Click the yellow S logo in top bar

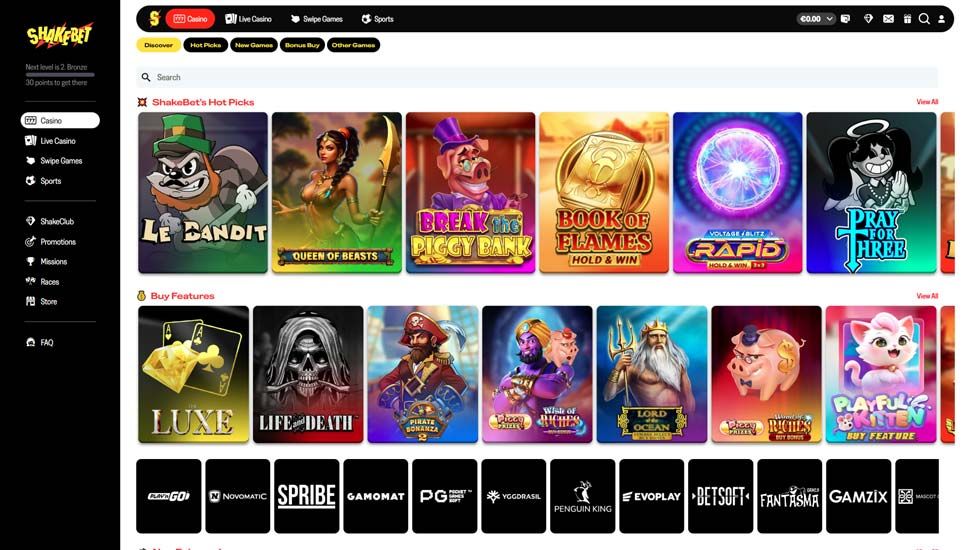[154, 19]
